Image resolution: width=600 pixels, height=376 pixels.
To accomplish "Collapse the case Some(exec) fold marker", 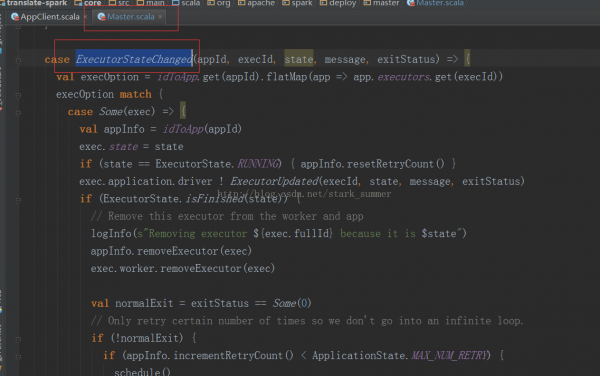I will point(18,113).
